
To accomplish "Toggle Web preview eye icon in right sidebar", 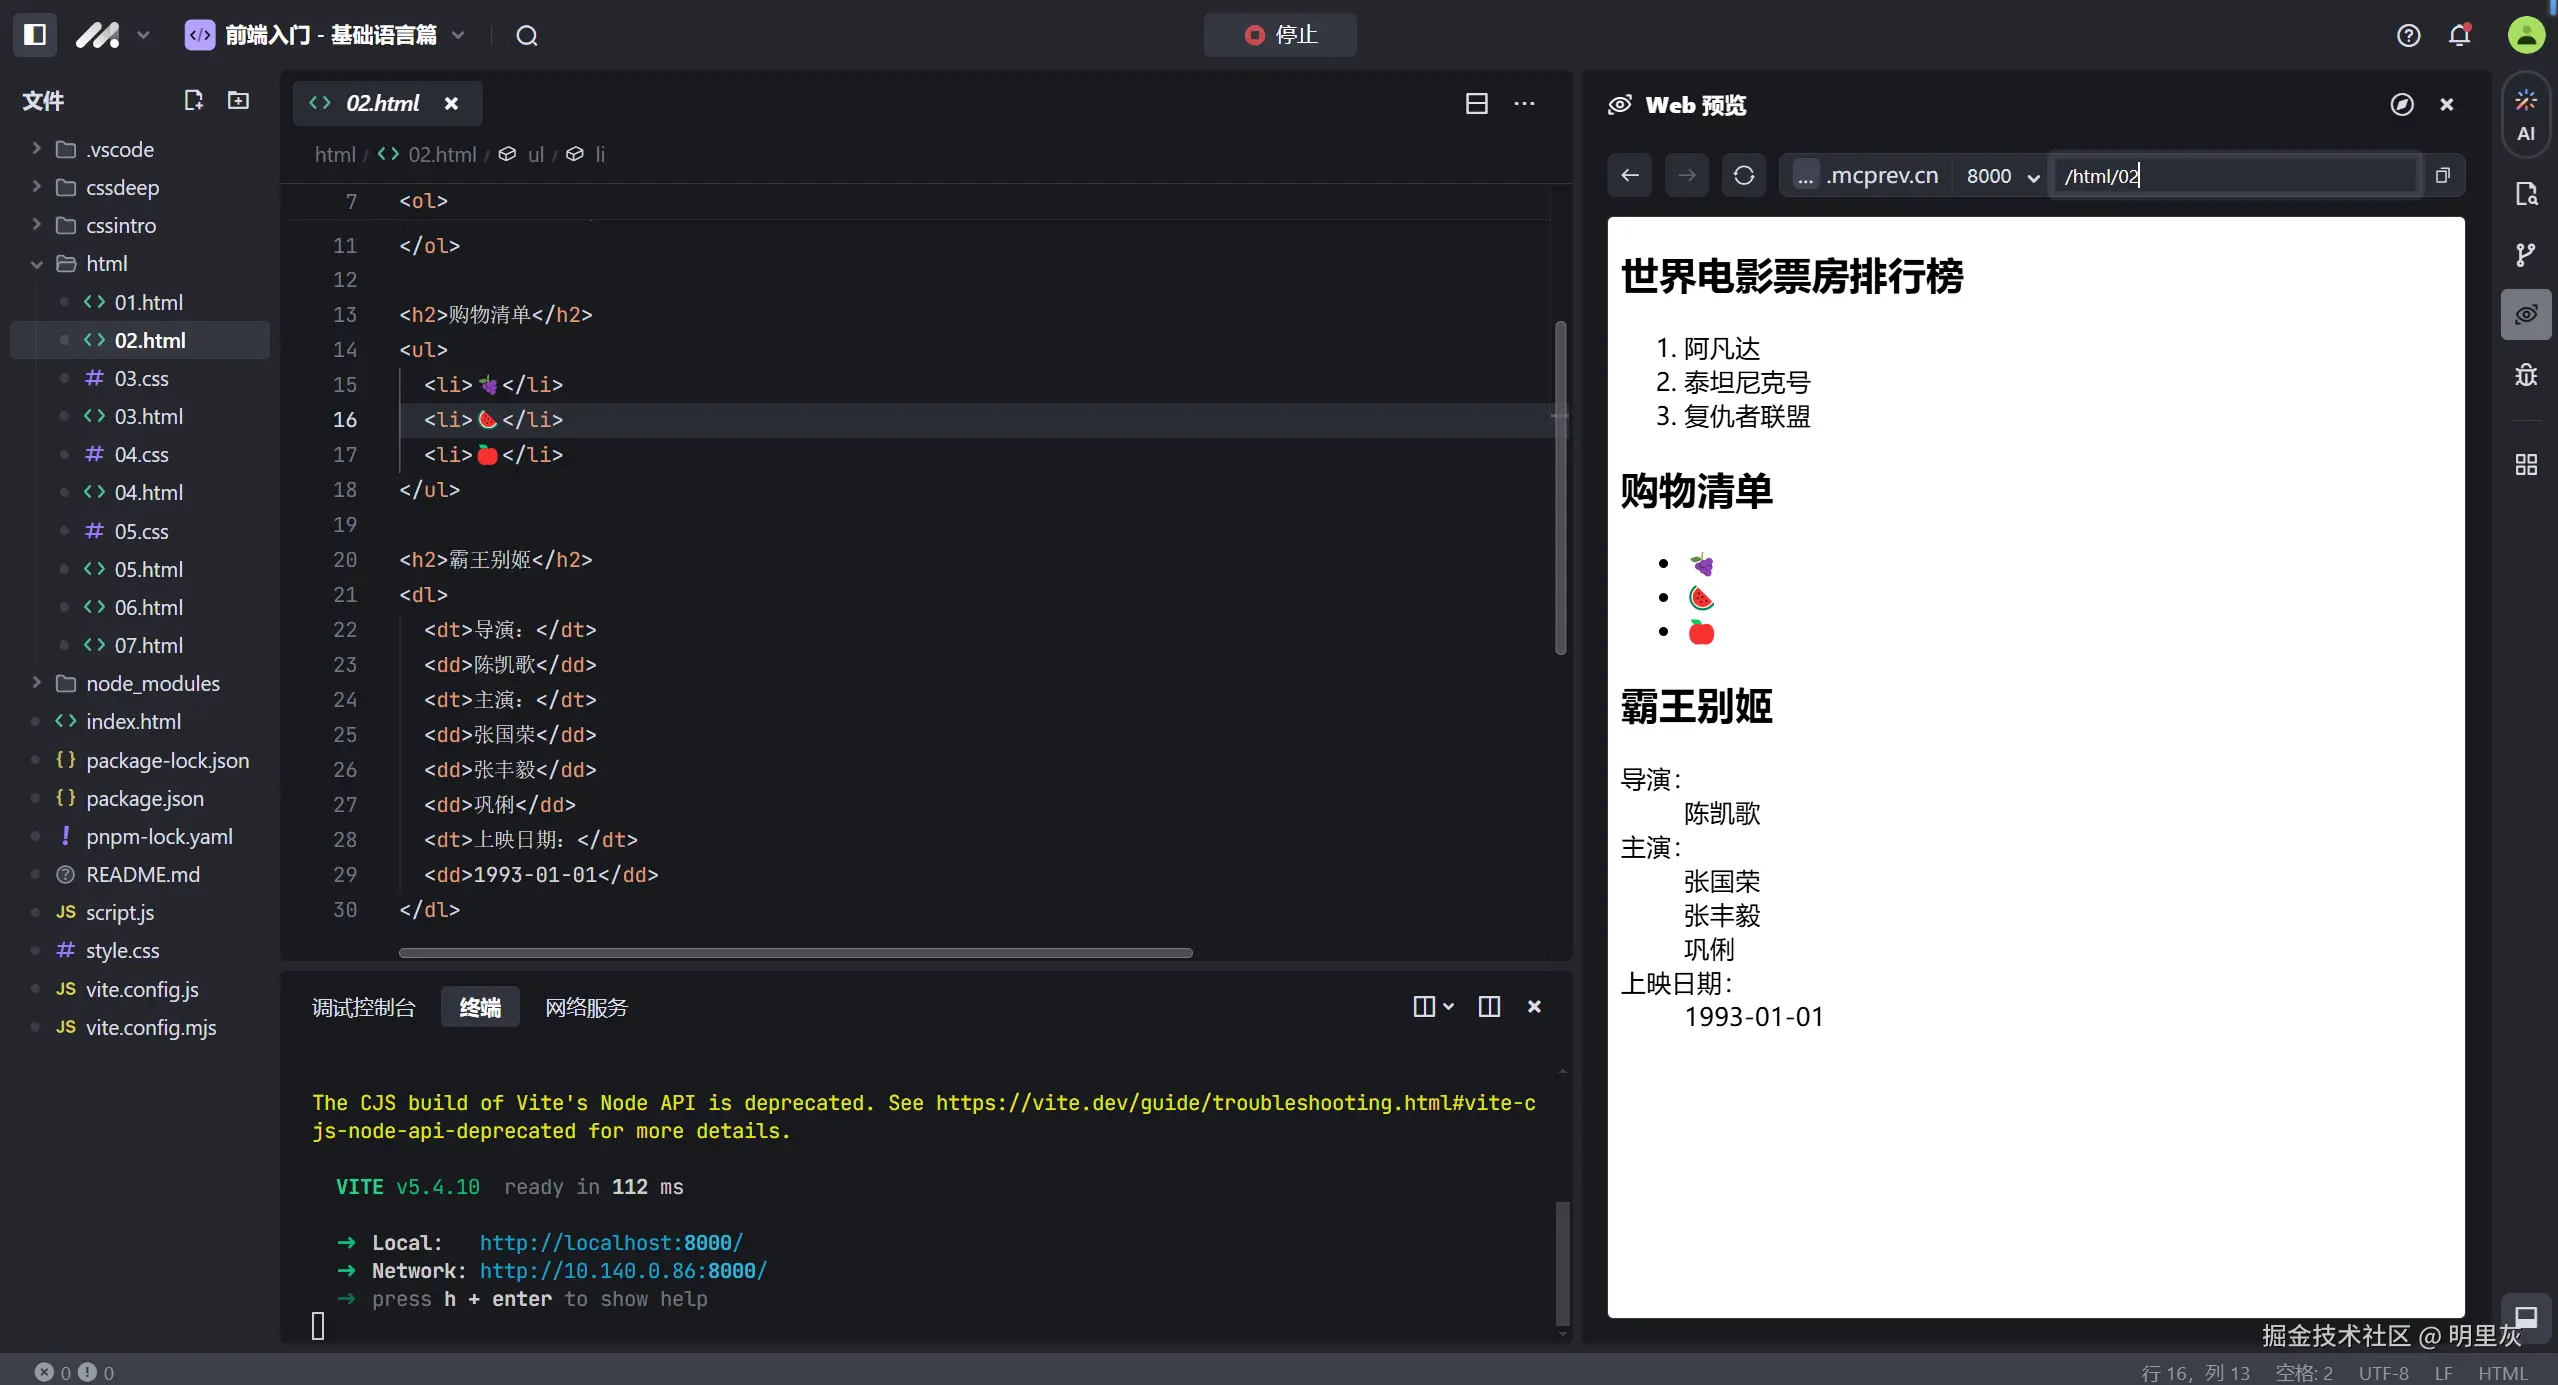I will point(2525,315).
